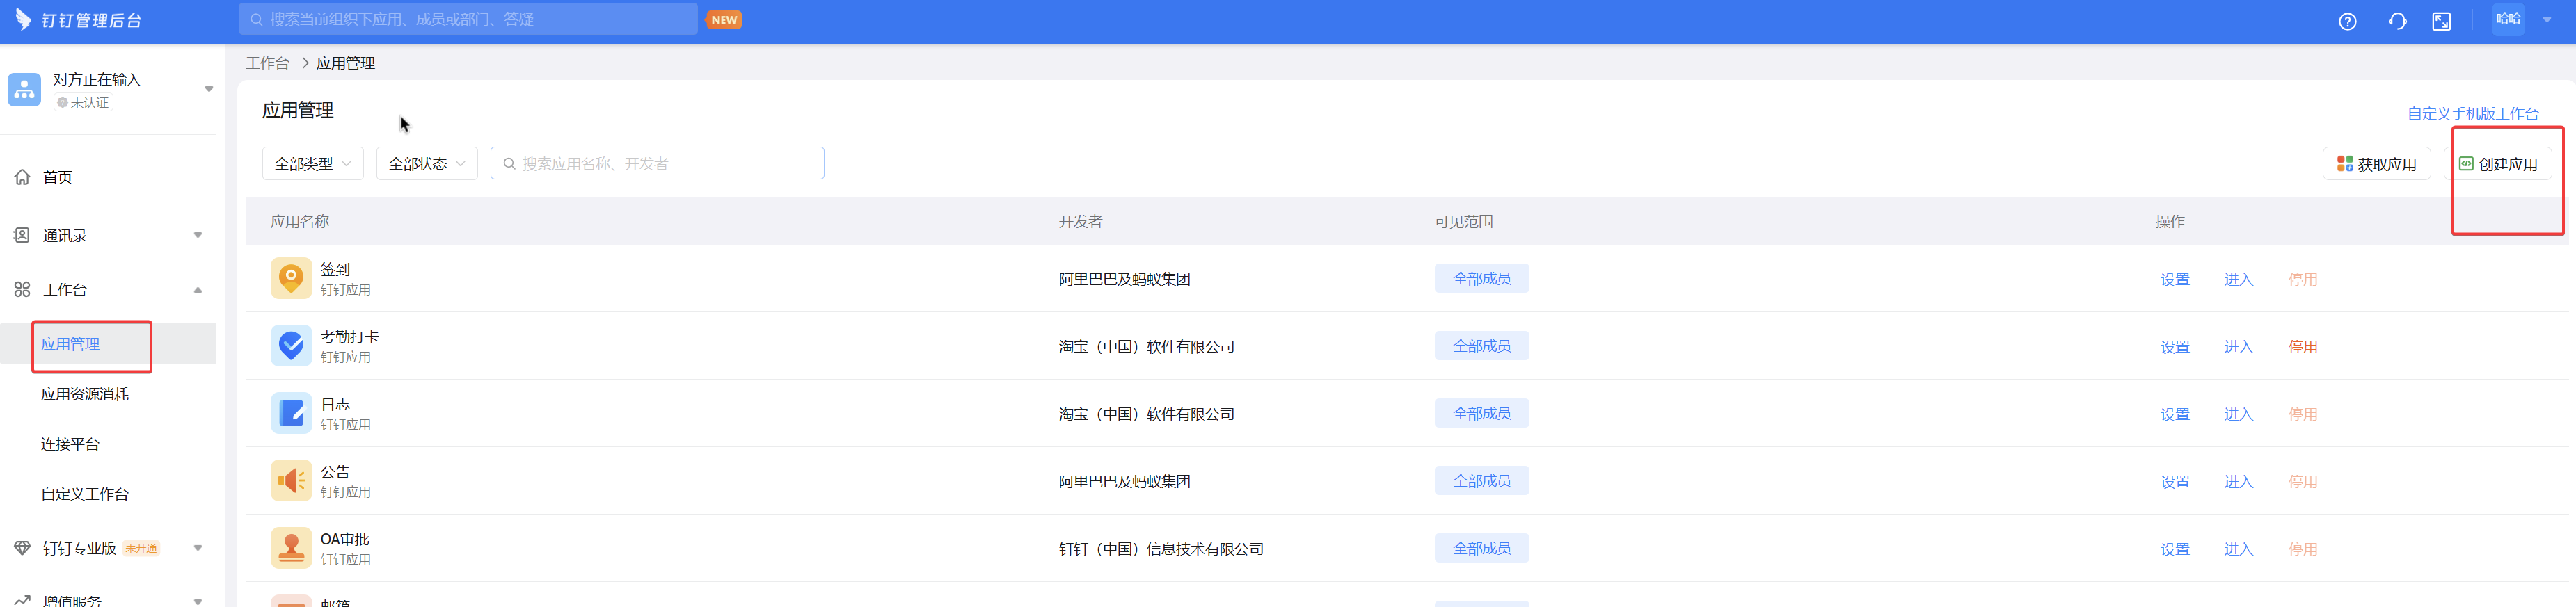Click the 考勤打卡 app icon
This screenshot has width=2576, height=607.
tap(291, 345)
